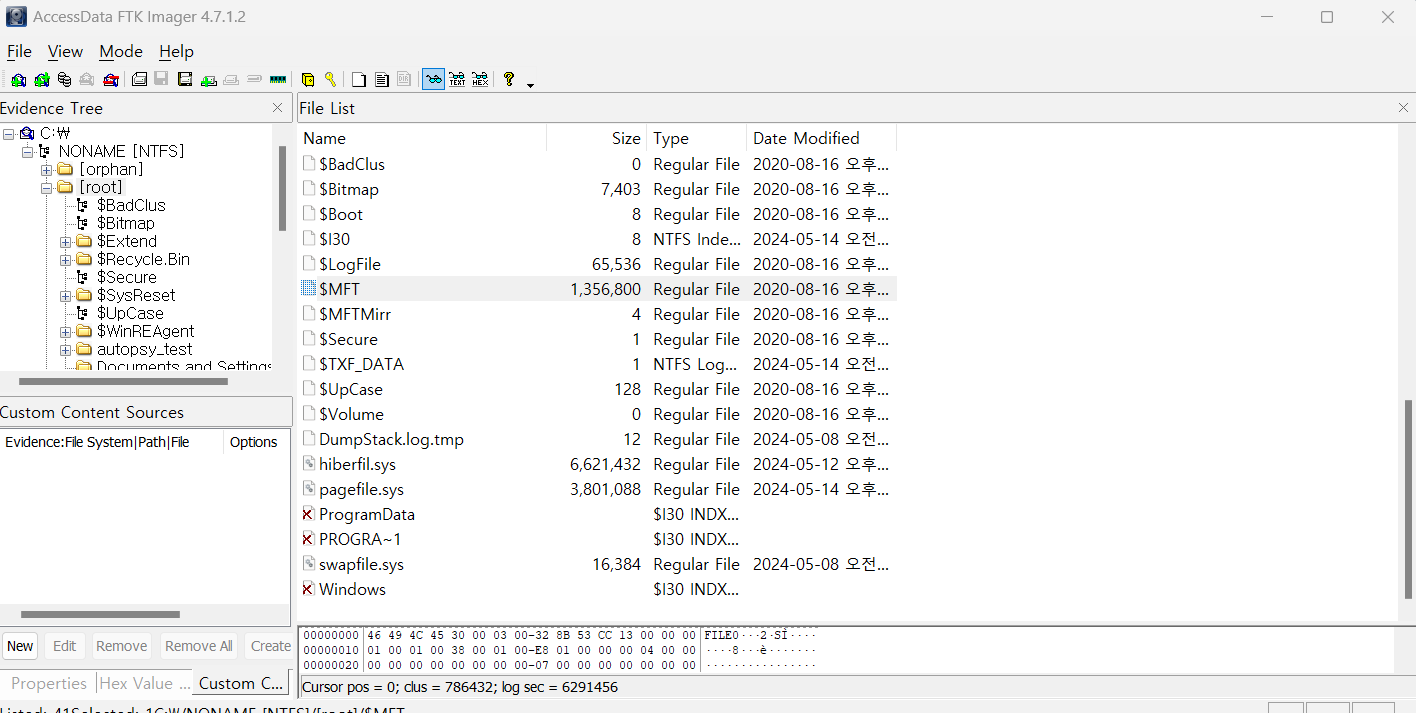Open Image Mounting from the toolbar
1416x713 pixels.
(64, 79)
